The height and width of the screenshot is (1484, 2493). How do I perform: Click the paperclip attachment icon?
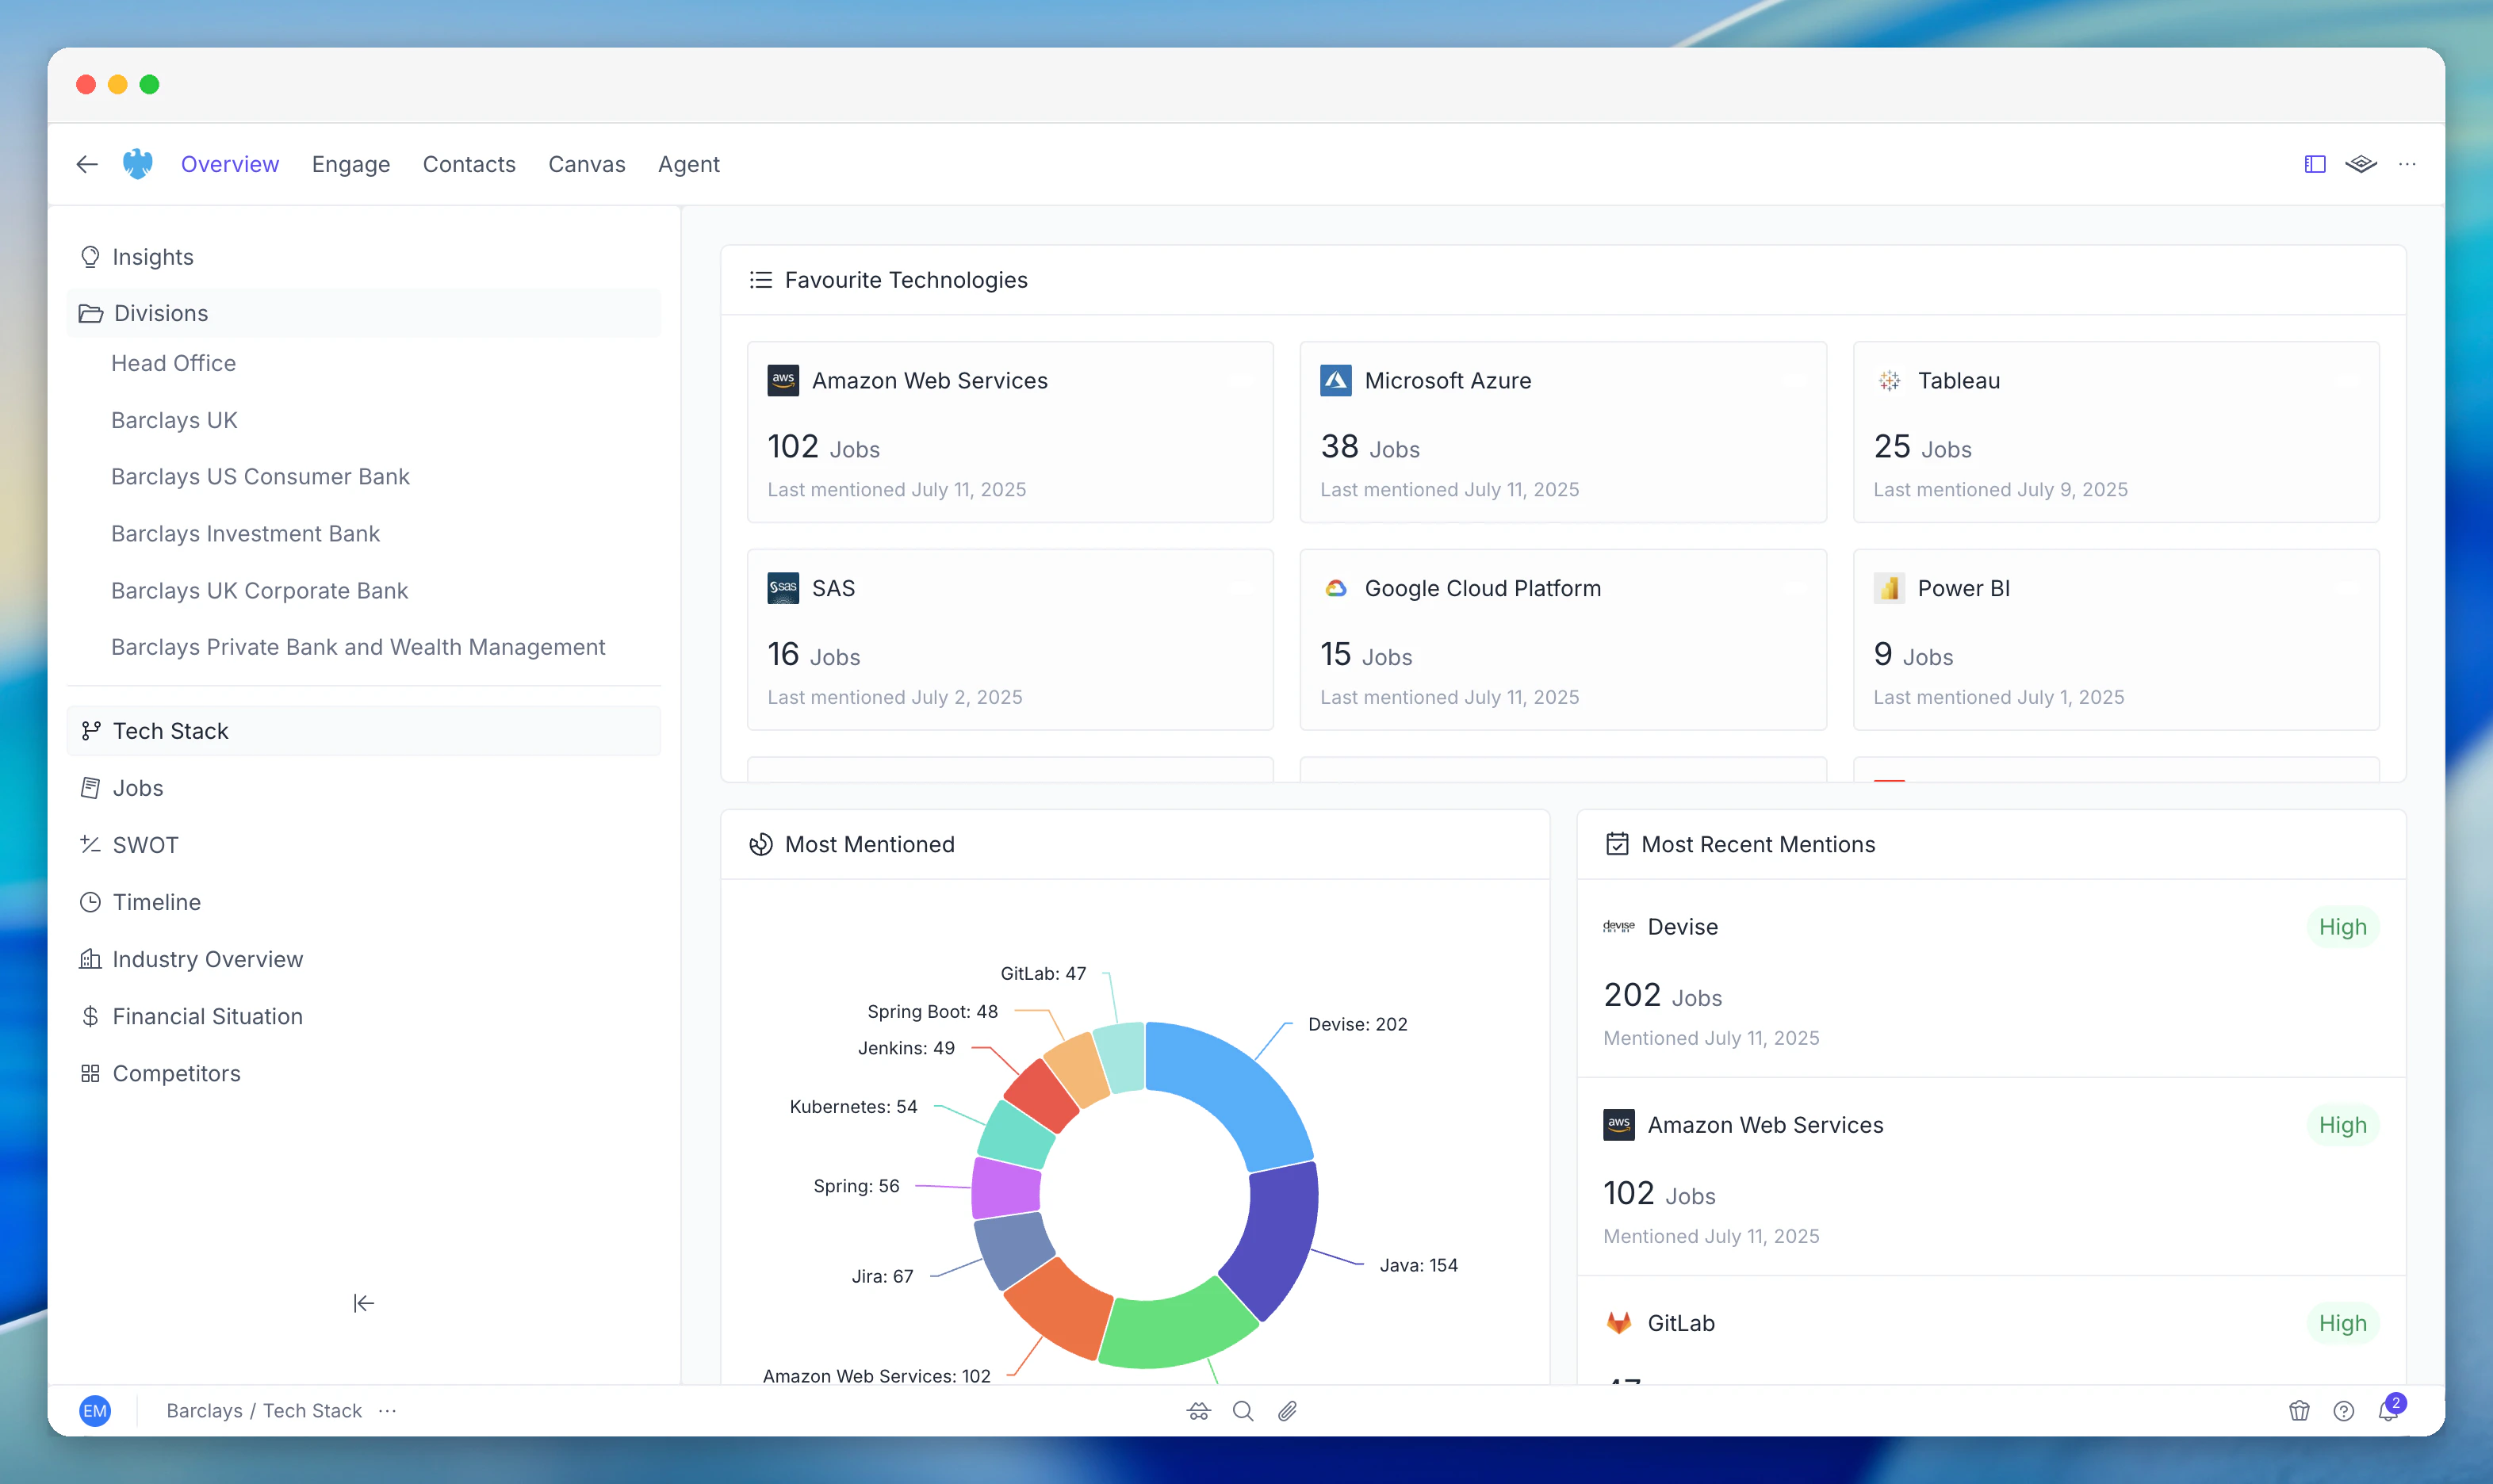1287,1411
